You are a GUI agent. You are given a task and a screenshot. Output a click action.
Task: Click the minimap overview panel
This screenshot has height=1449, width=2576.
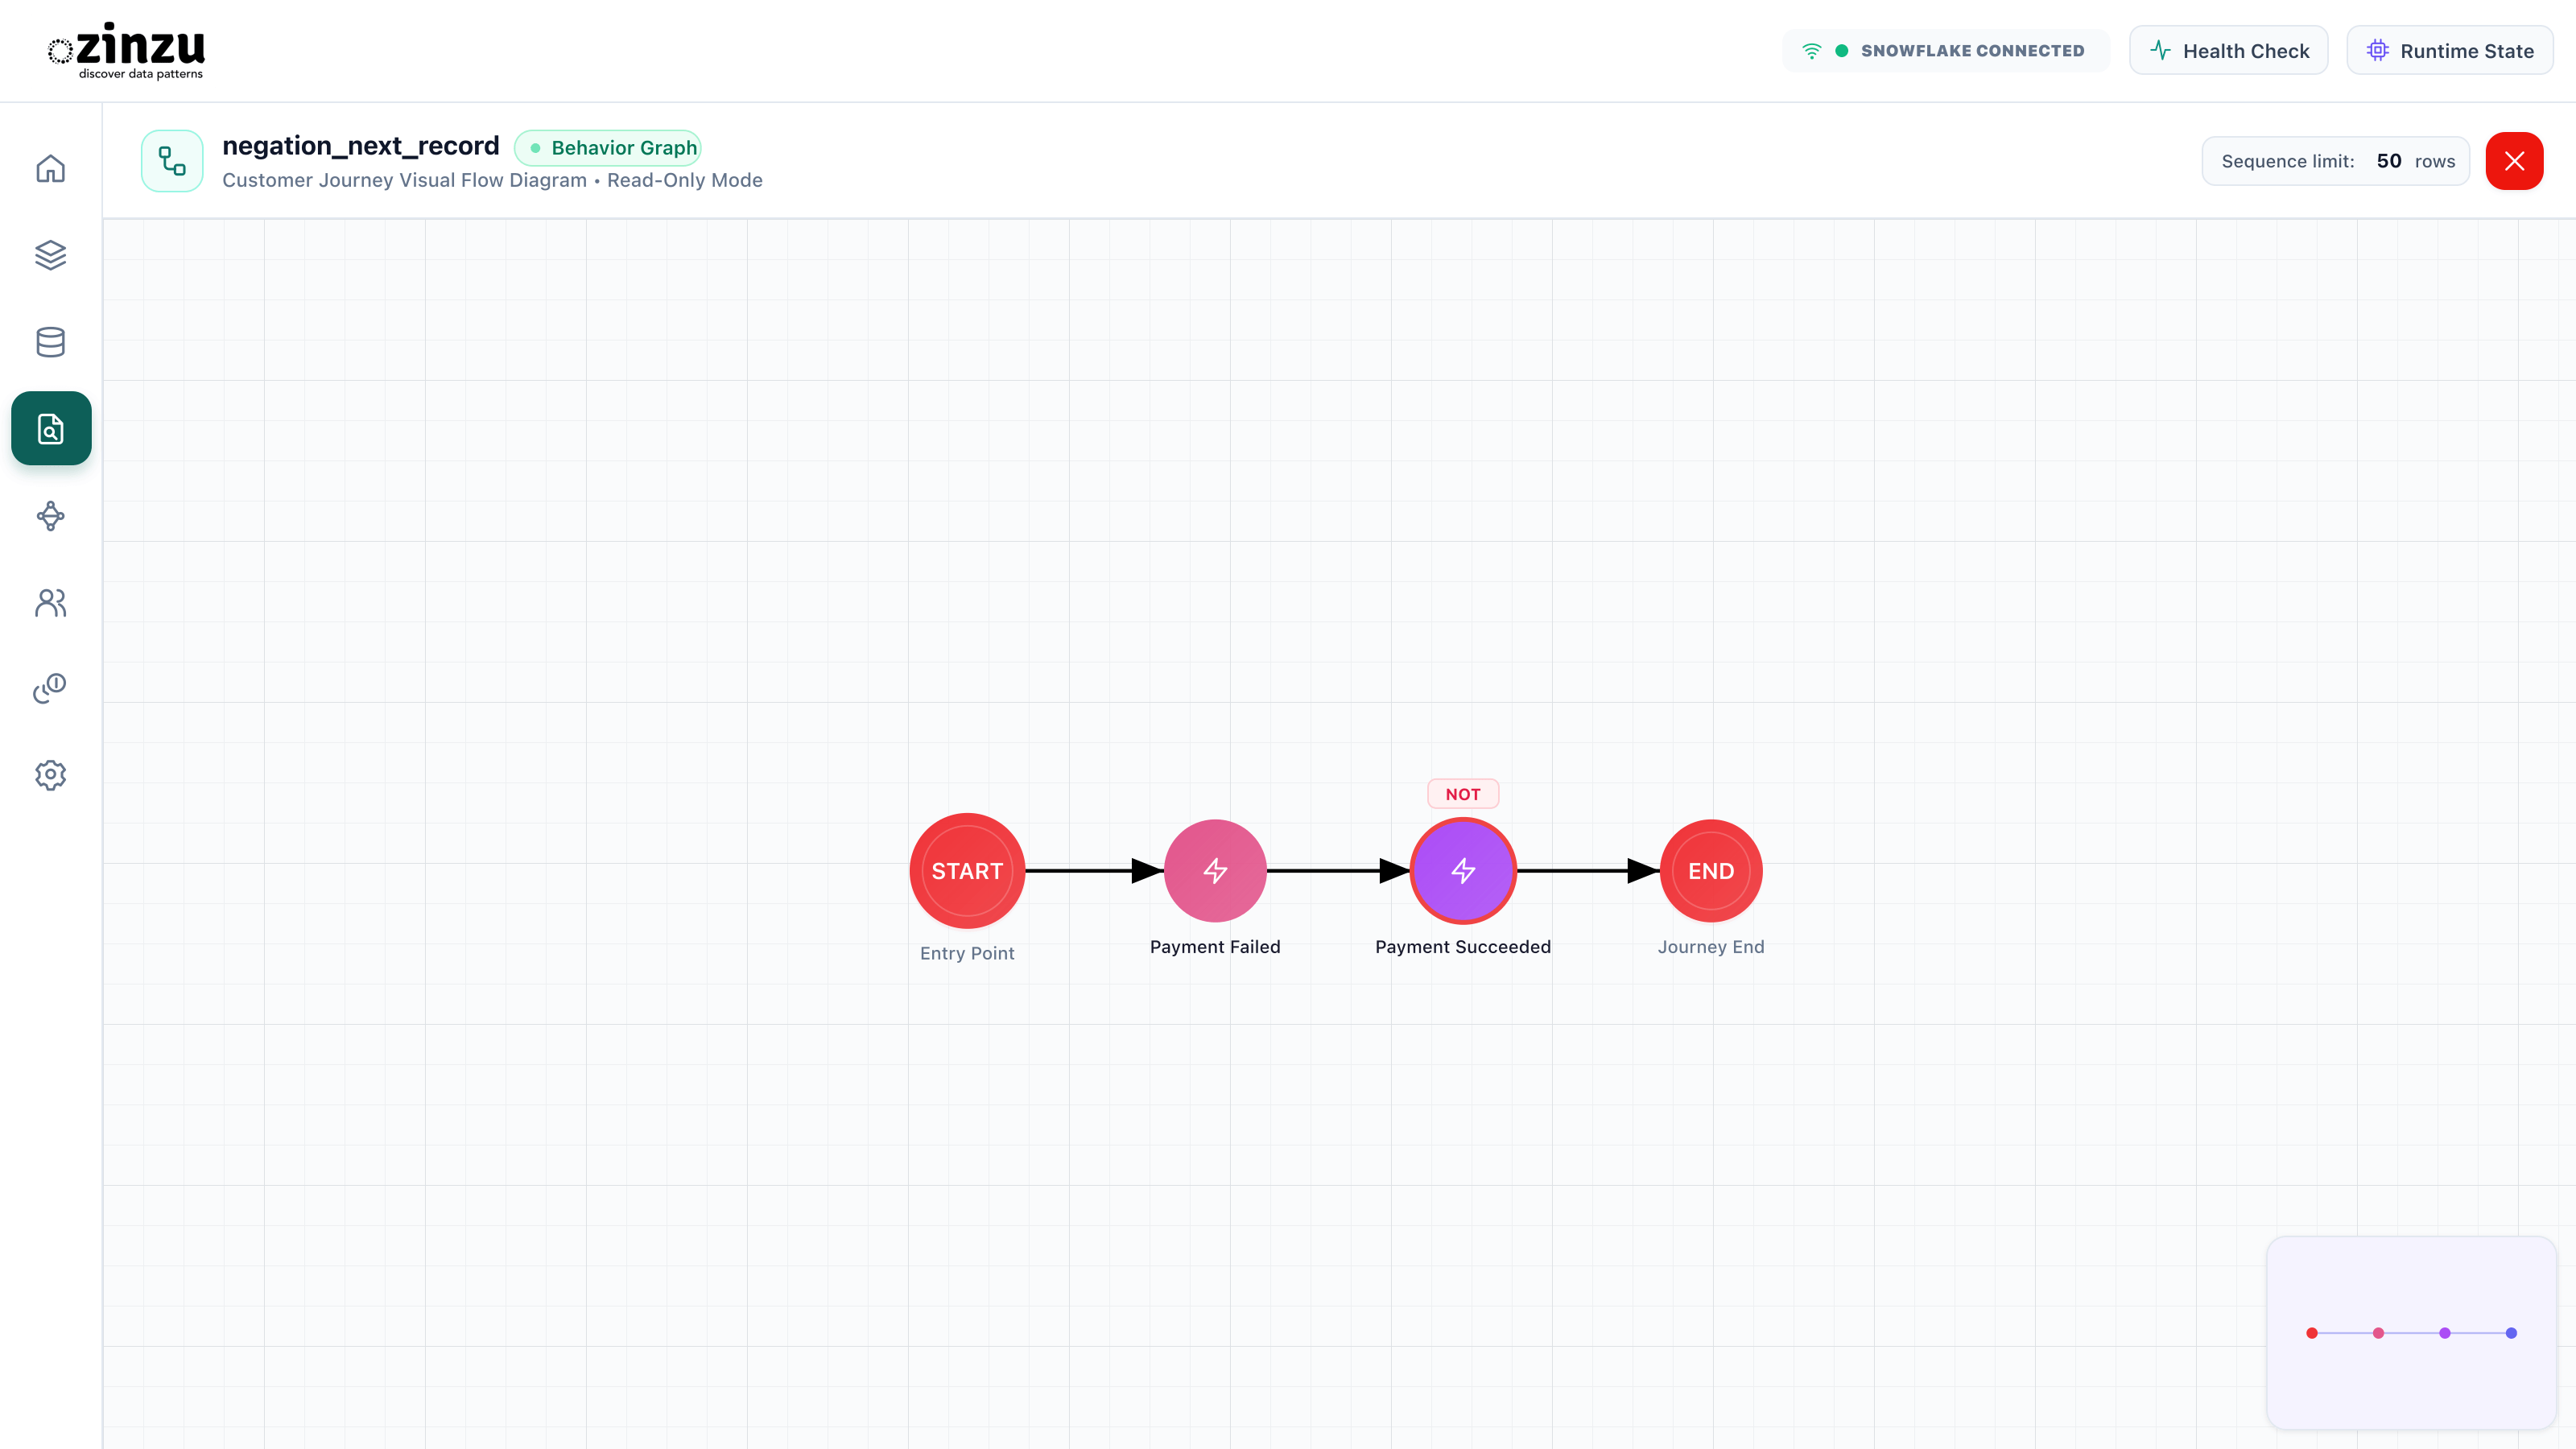[x=2411, y=1333]
